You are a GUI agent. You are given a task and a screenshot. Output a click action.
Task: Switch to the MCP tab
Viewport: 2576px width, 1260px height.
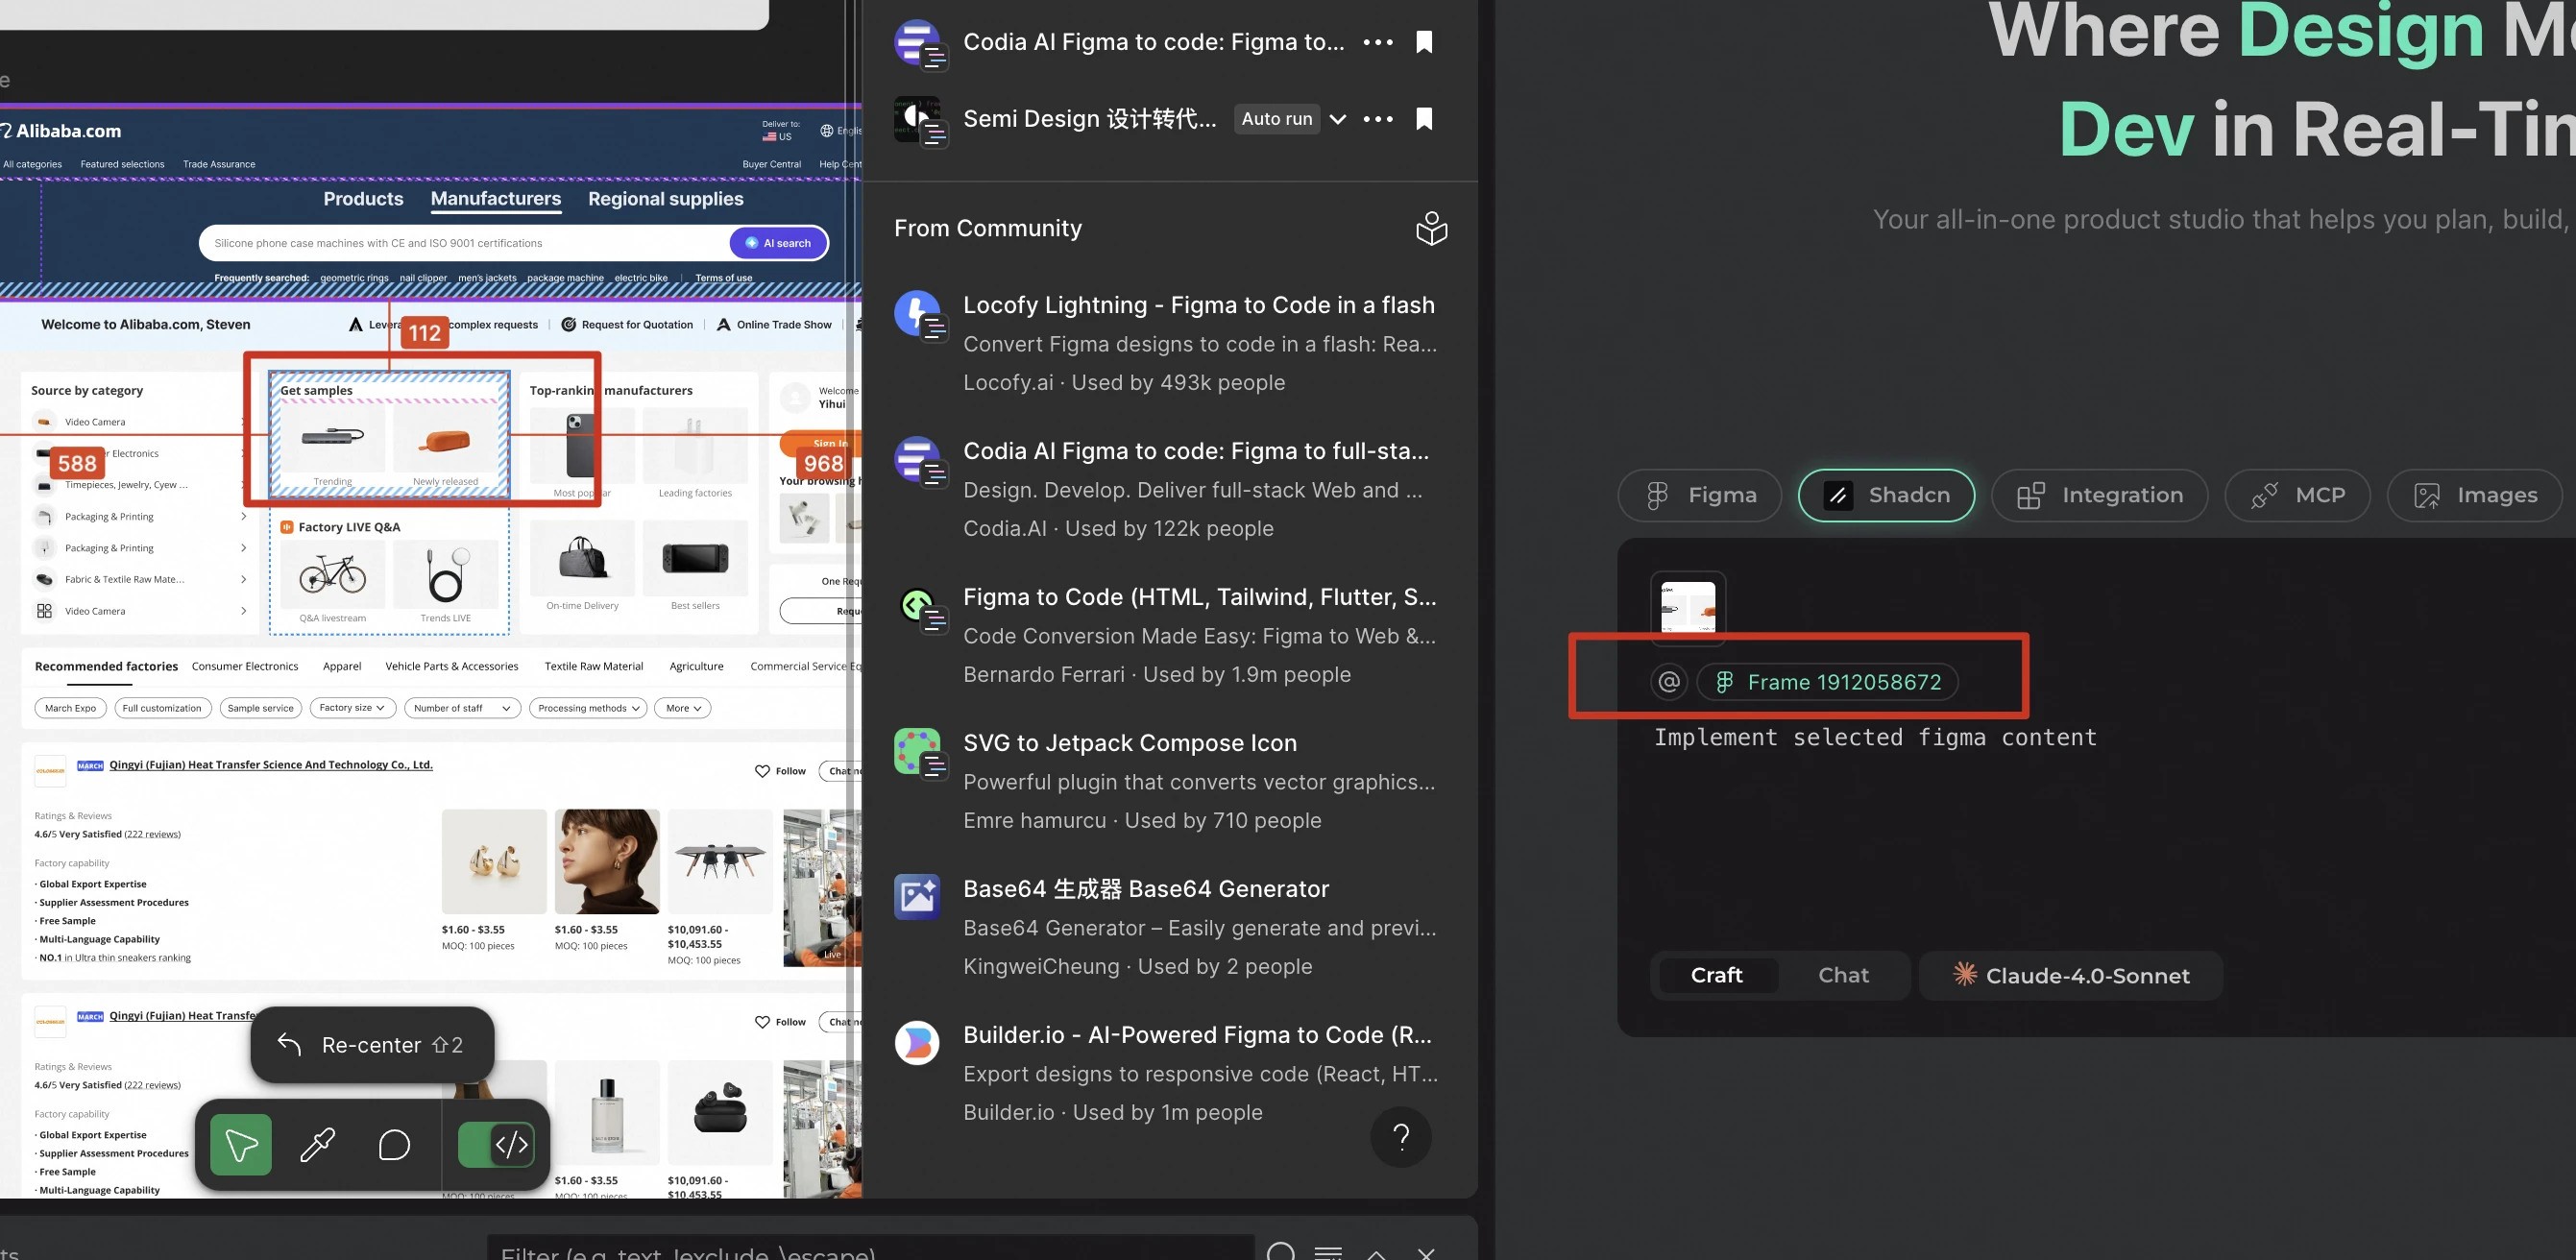[x=2297, y=495]
